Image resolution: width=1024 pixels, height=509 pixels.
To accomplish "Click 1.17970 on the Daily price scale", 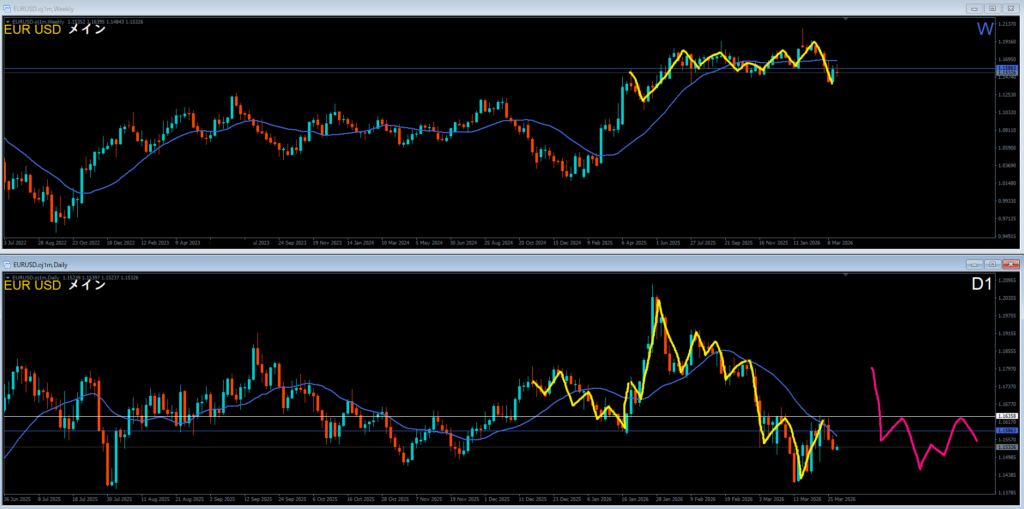I will click(x=1006, y=369).
